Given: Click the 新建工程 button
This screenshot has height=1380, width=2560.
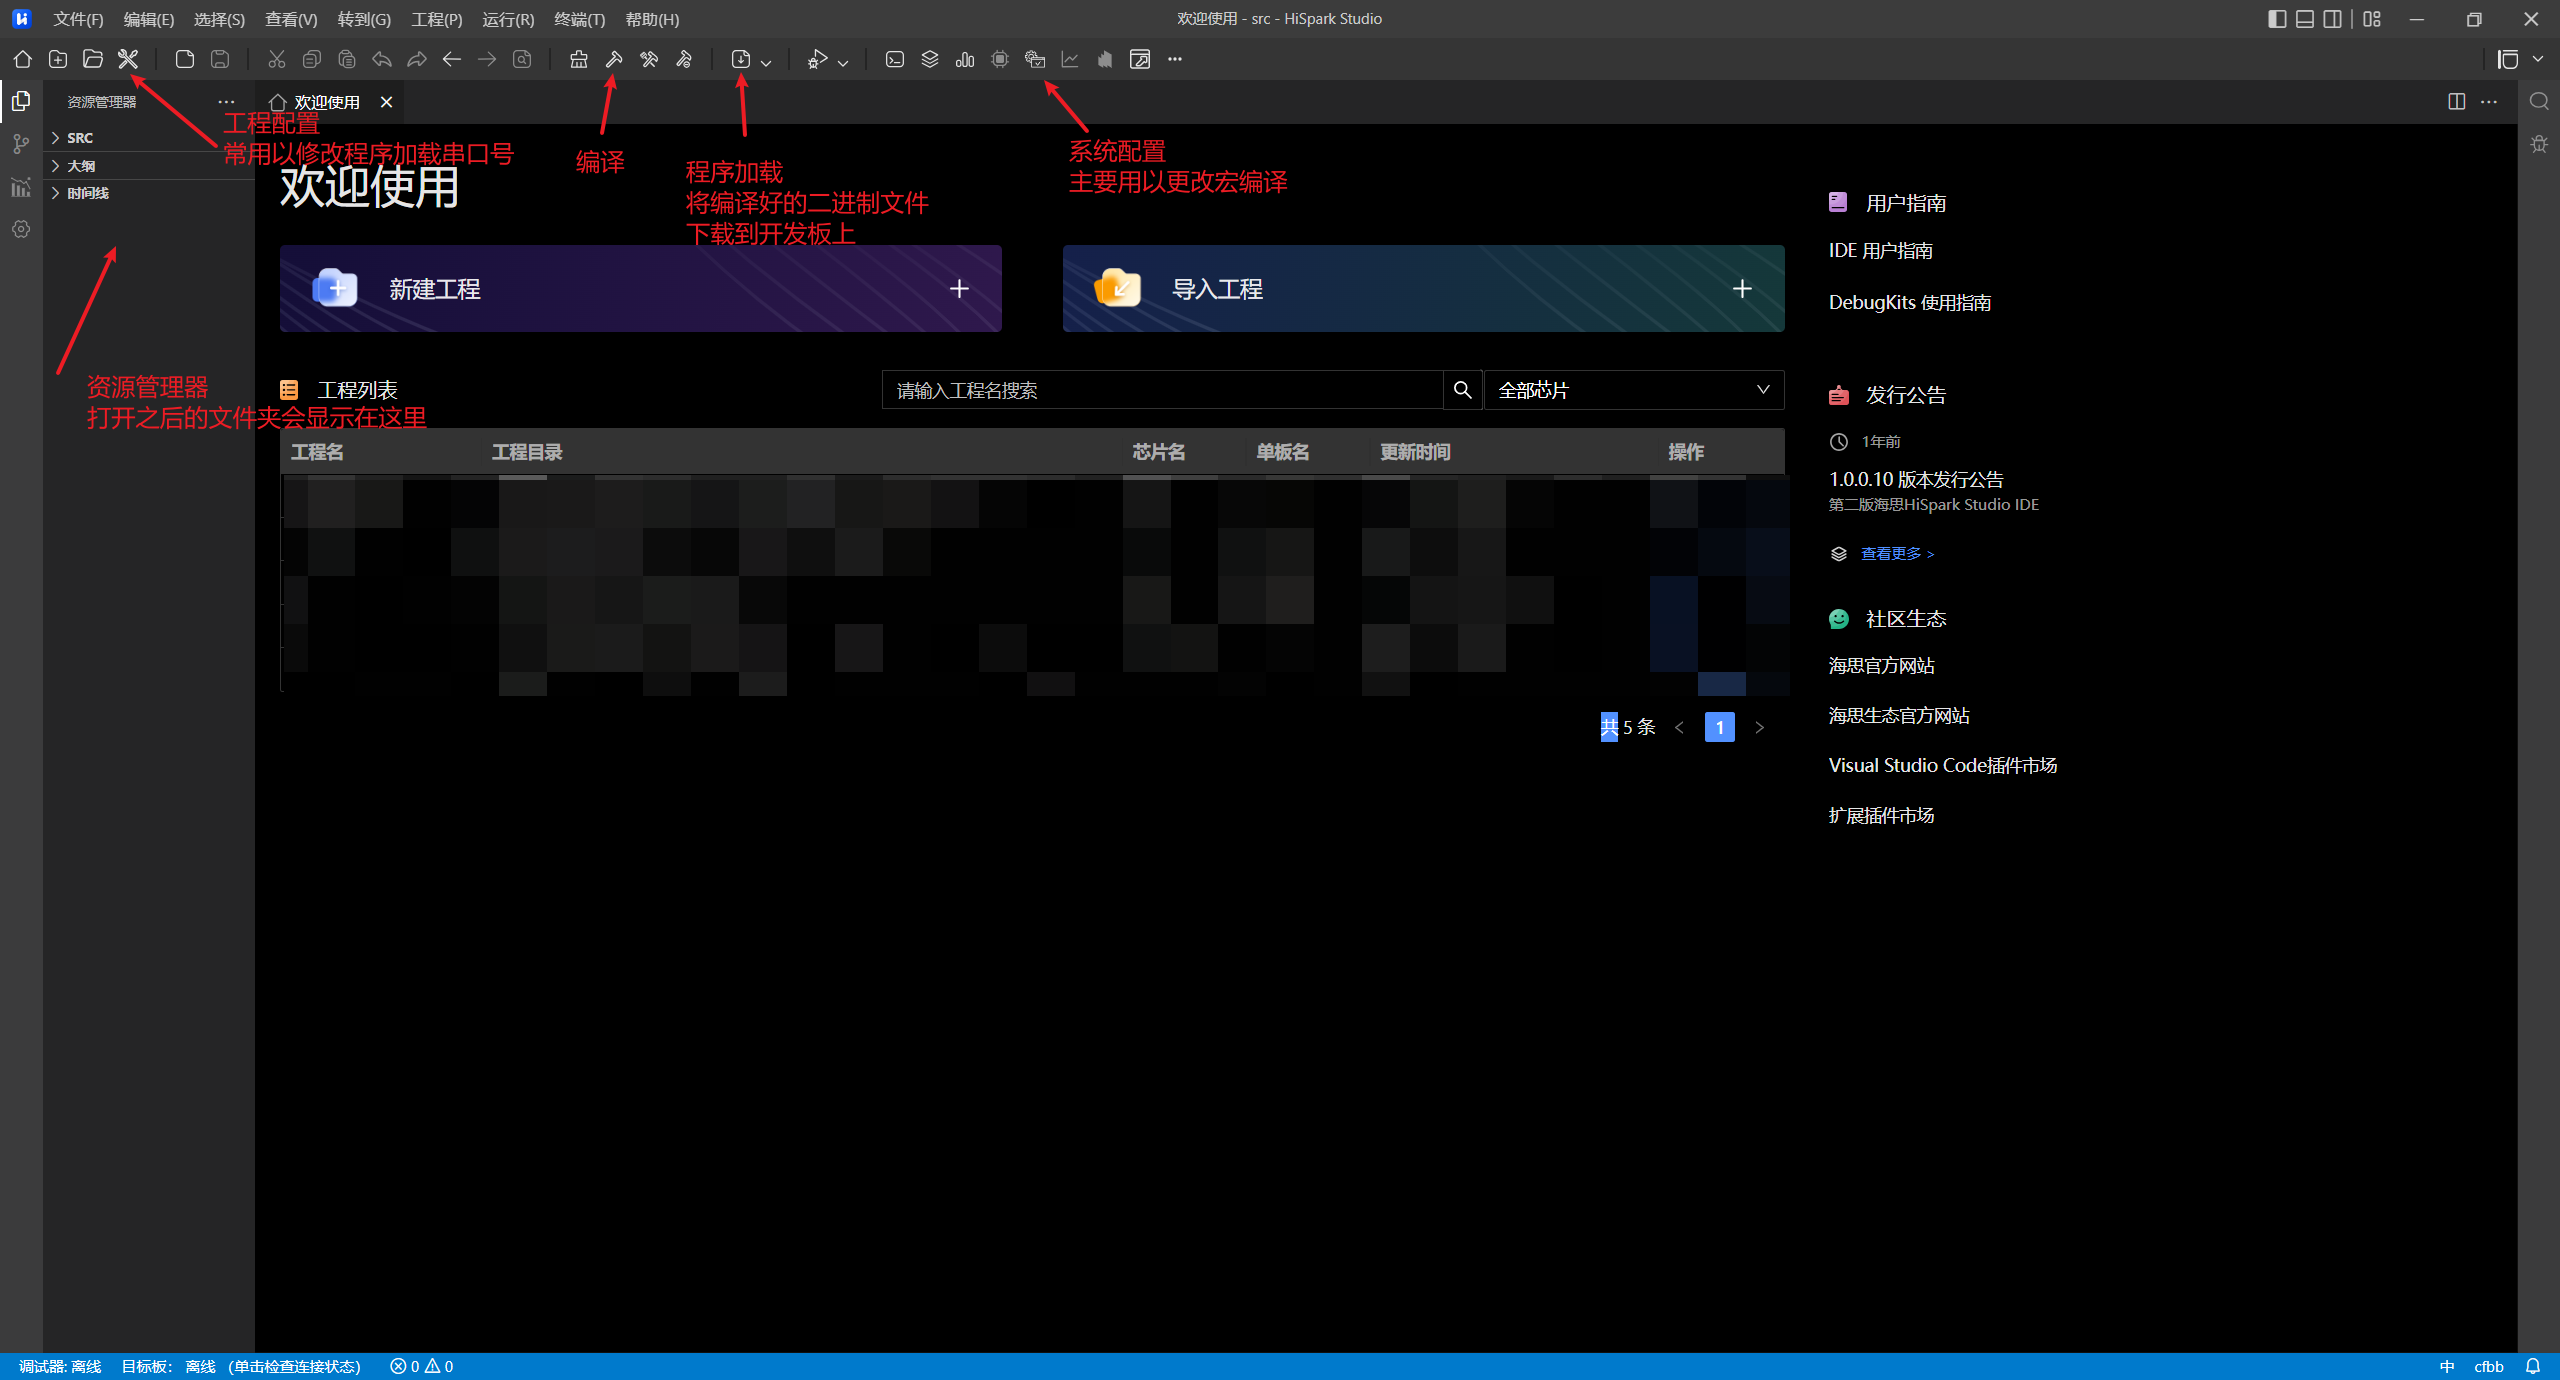Looking at the screenshot, I should (640, 289).
